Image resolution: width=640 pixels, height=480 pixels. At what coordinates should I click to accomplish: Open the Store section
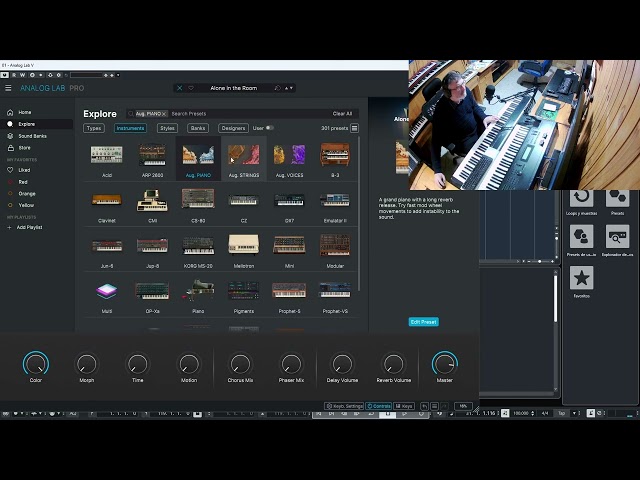pos(24,148)
